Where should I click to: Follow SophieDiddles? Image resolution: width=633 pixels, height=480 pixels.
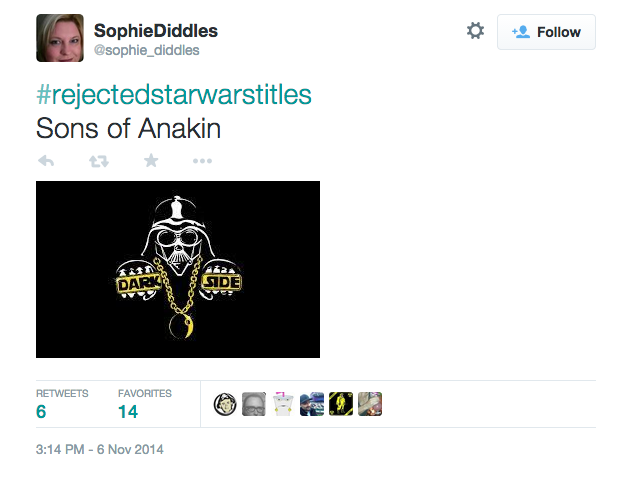[546, 32]
